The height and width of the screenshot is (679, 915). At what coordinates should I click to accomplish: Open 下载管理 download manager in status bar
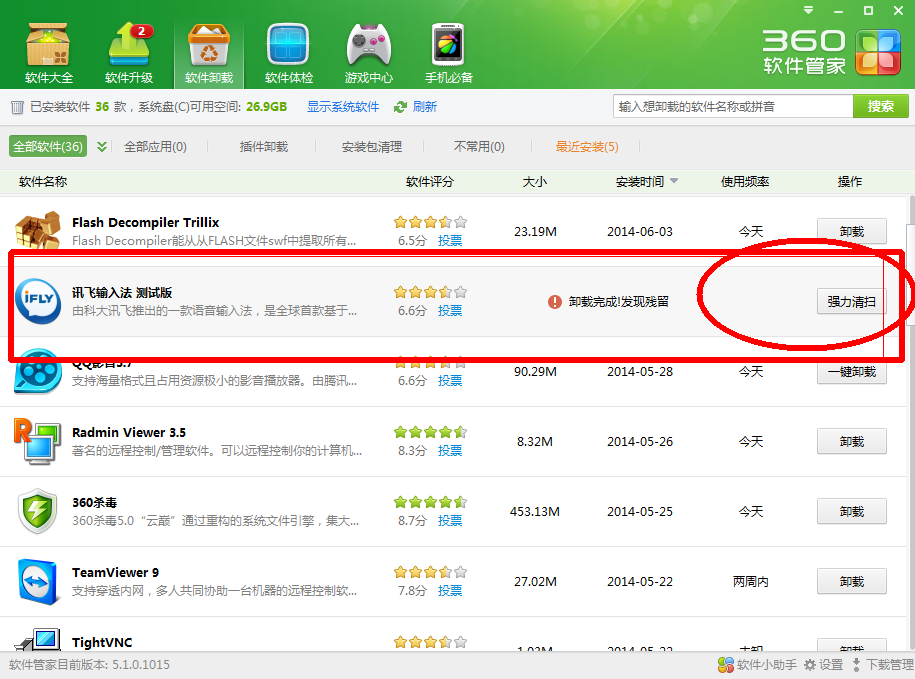click(x=883, y=664)
